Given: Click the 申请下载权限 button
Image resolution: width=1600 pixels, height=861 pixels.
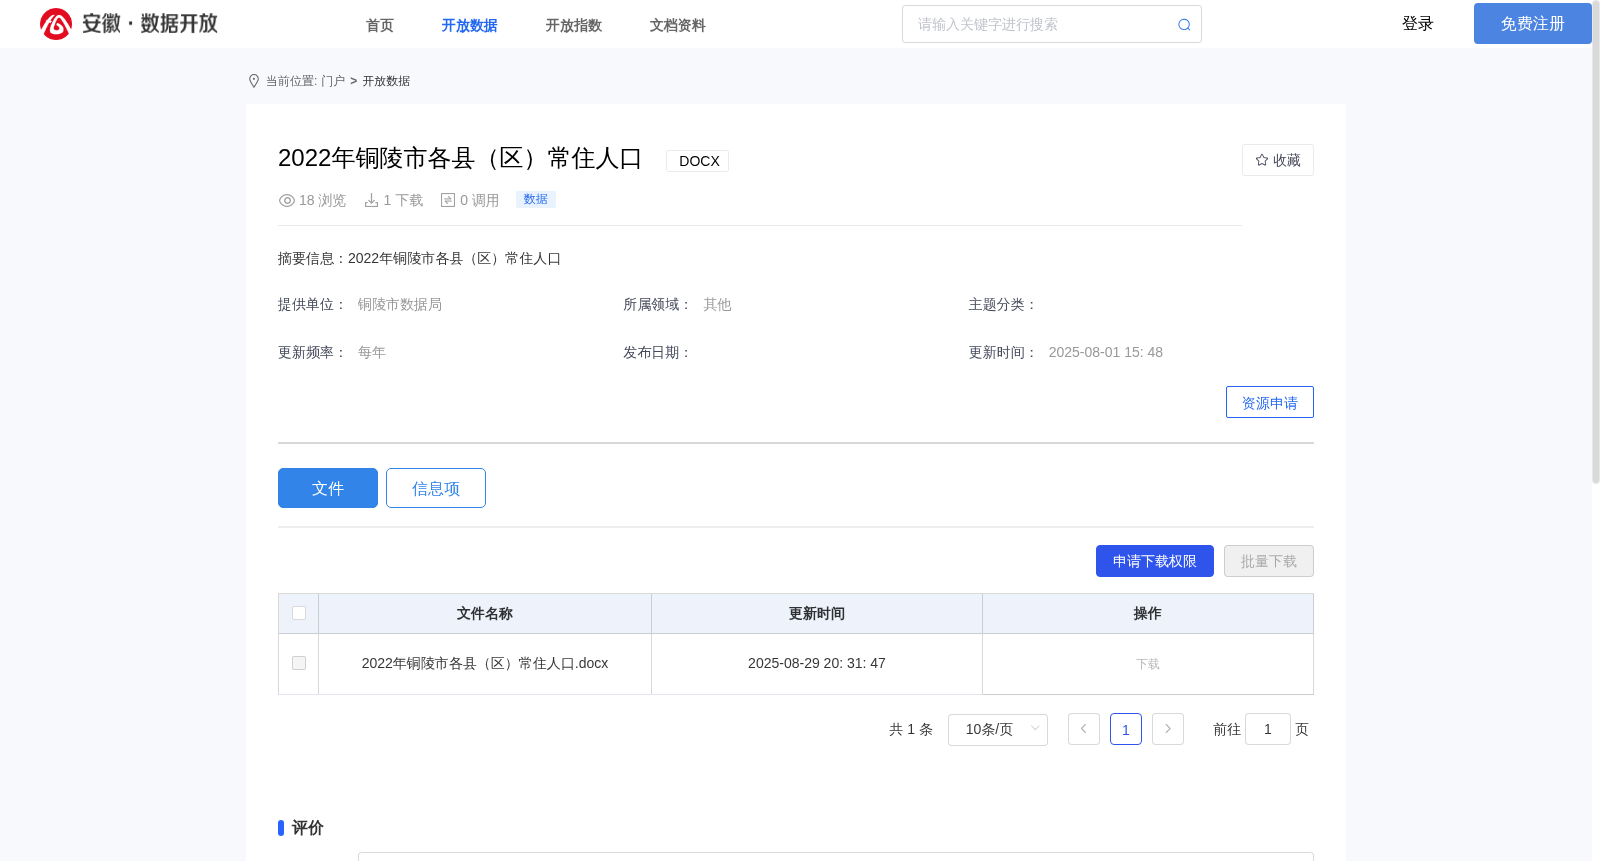Looking at the screenshot, I should point(1155,561).
